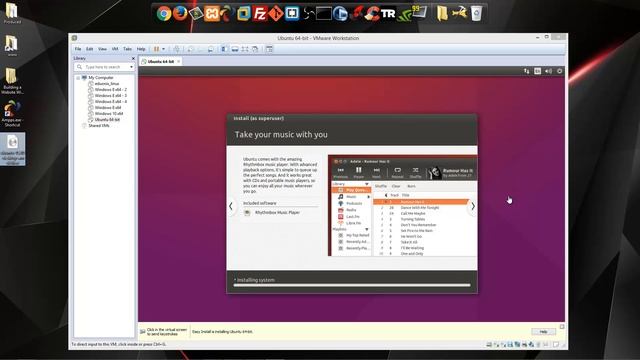Go to previous installer slide arrow
Image resolution: width=640 pixels, height=360 pixels.
(231, 207)
